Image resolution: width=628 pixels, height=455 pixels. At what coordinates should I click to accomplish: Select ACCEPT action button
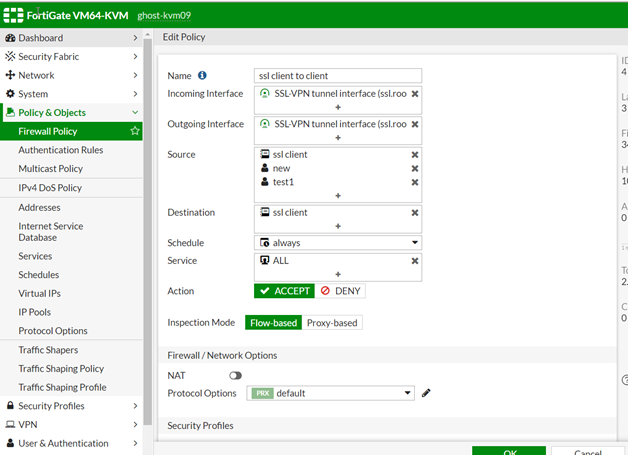click(x=284, y=291)
